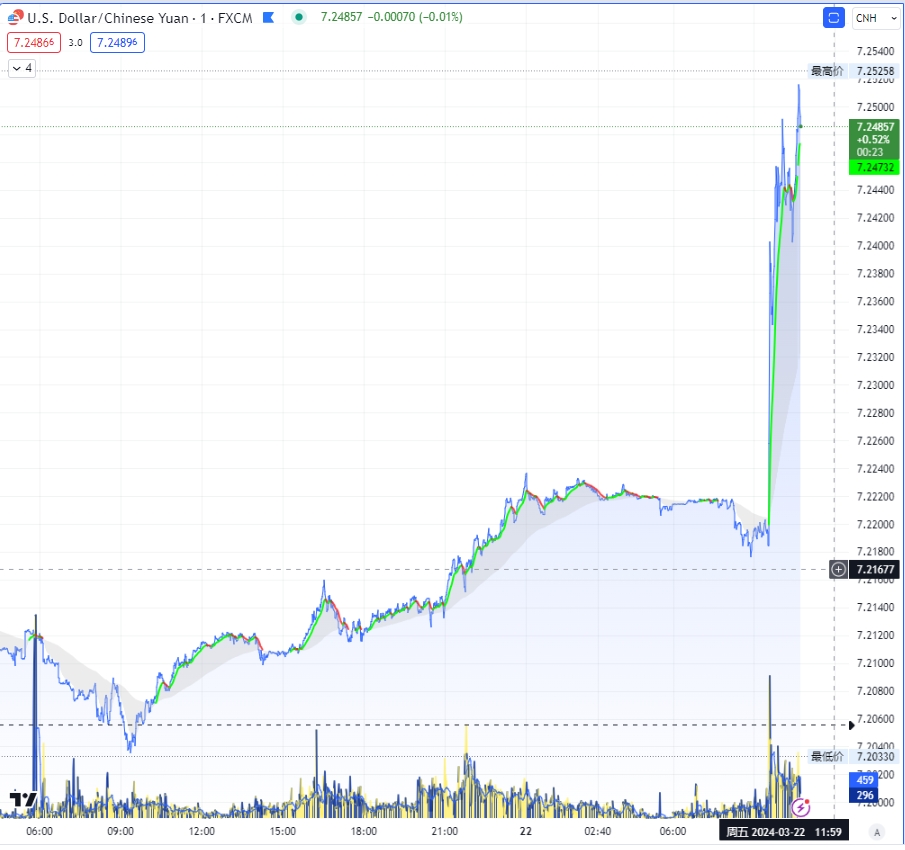Click the blue flag icon next to FXCM
This screenshot has width=905, height=850.
(x=268, y=17)
